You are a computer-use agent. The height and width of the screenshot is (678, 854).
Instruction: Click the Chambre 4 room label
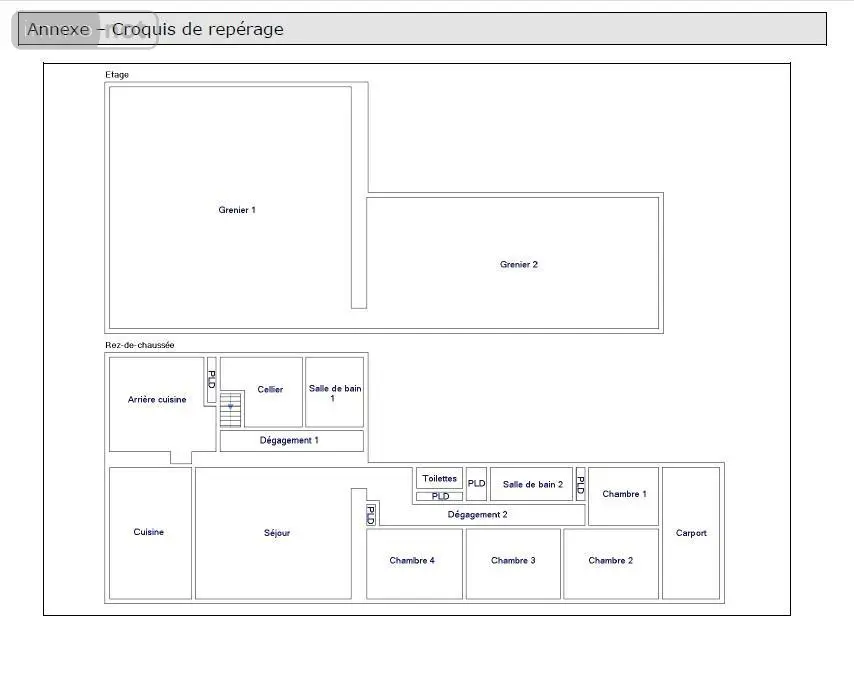coord(412,560)
